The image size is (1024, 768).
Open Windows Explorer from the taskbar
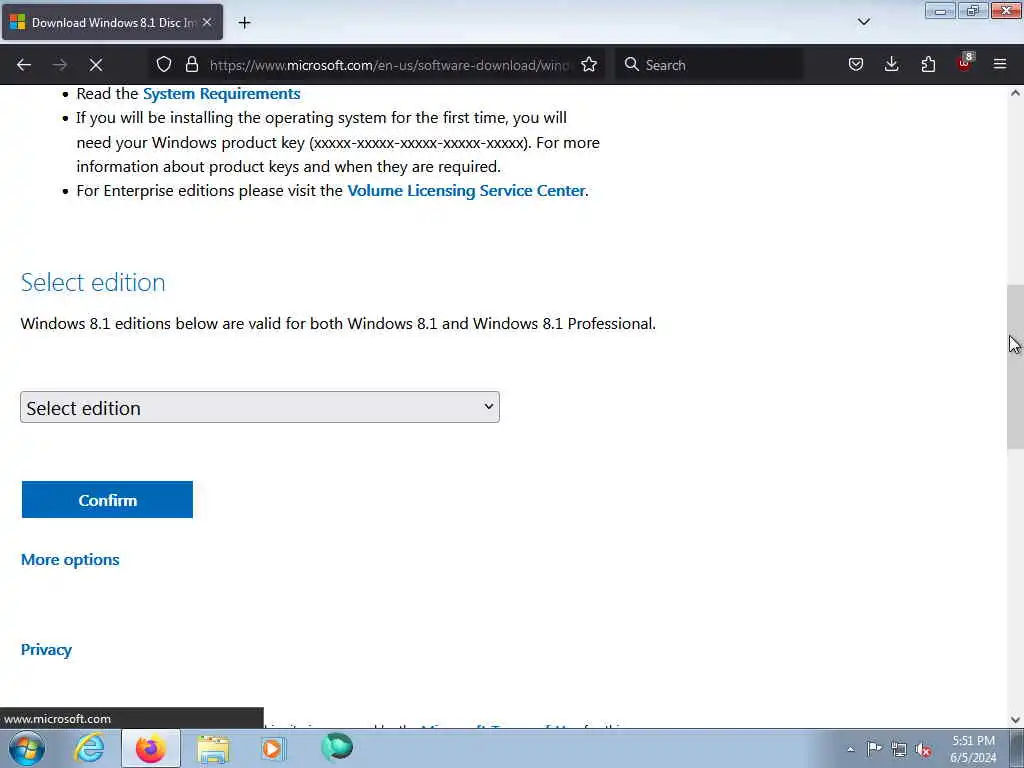coord(214,749)
